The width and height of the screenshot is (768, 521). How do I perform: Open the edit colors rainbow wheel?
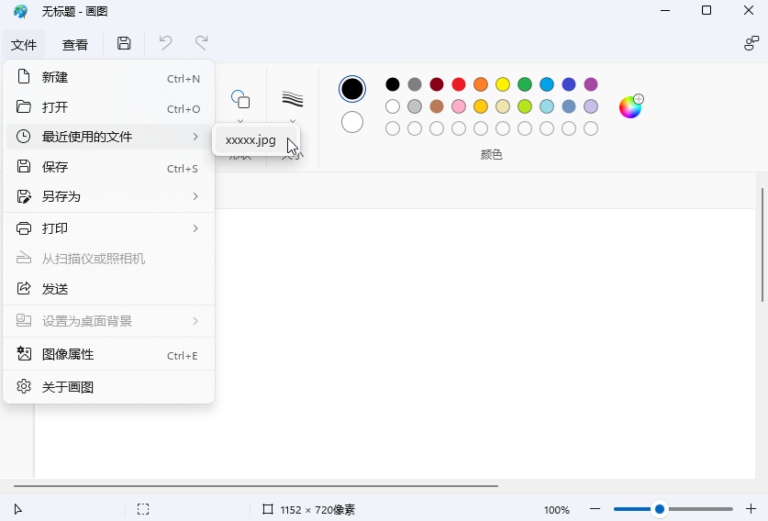(x=630, y=107)
